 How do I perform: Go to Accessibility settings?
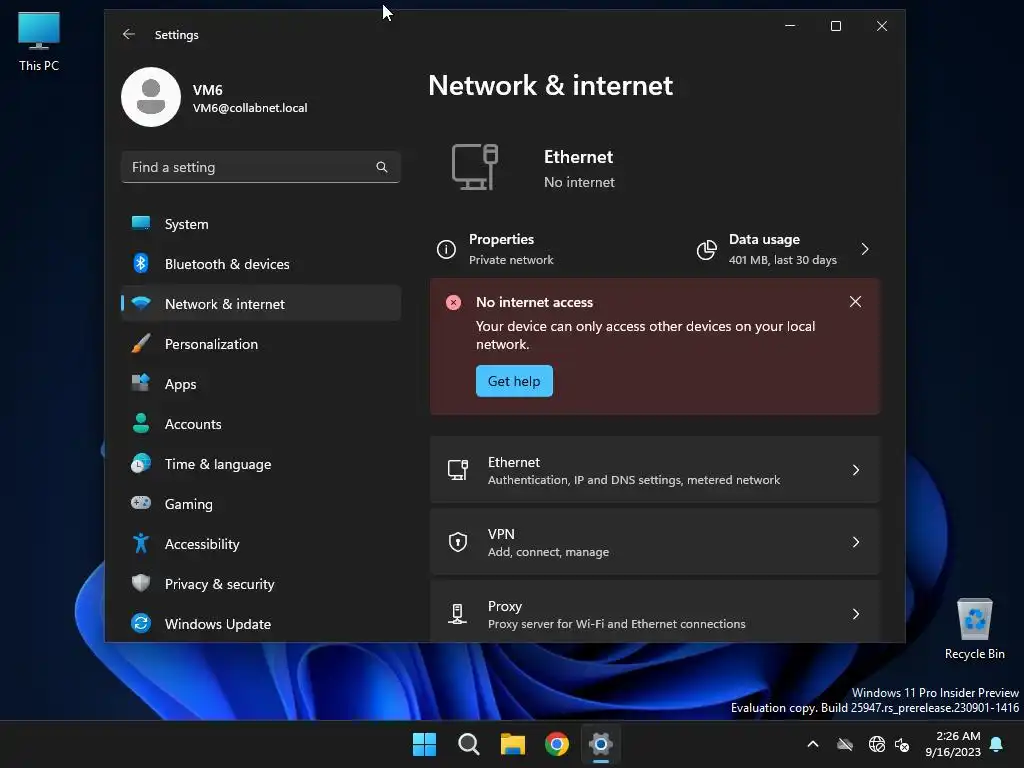(261, 544)
